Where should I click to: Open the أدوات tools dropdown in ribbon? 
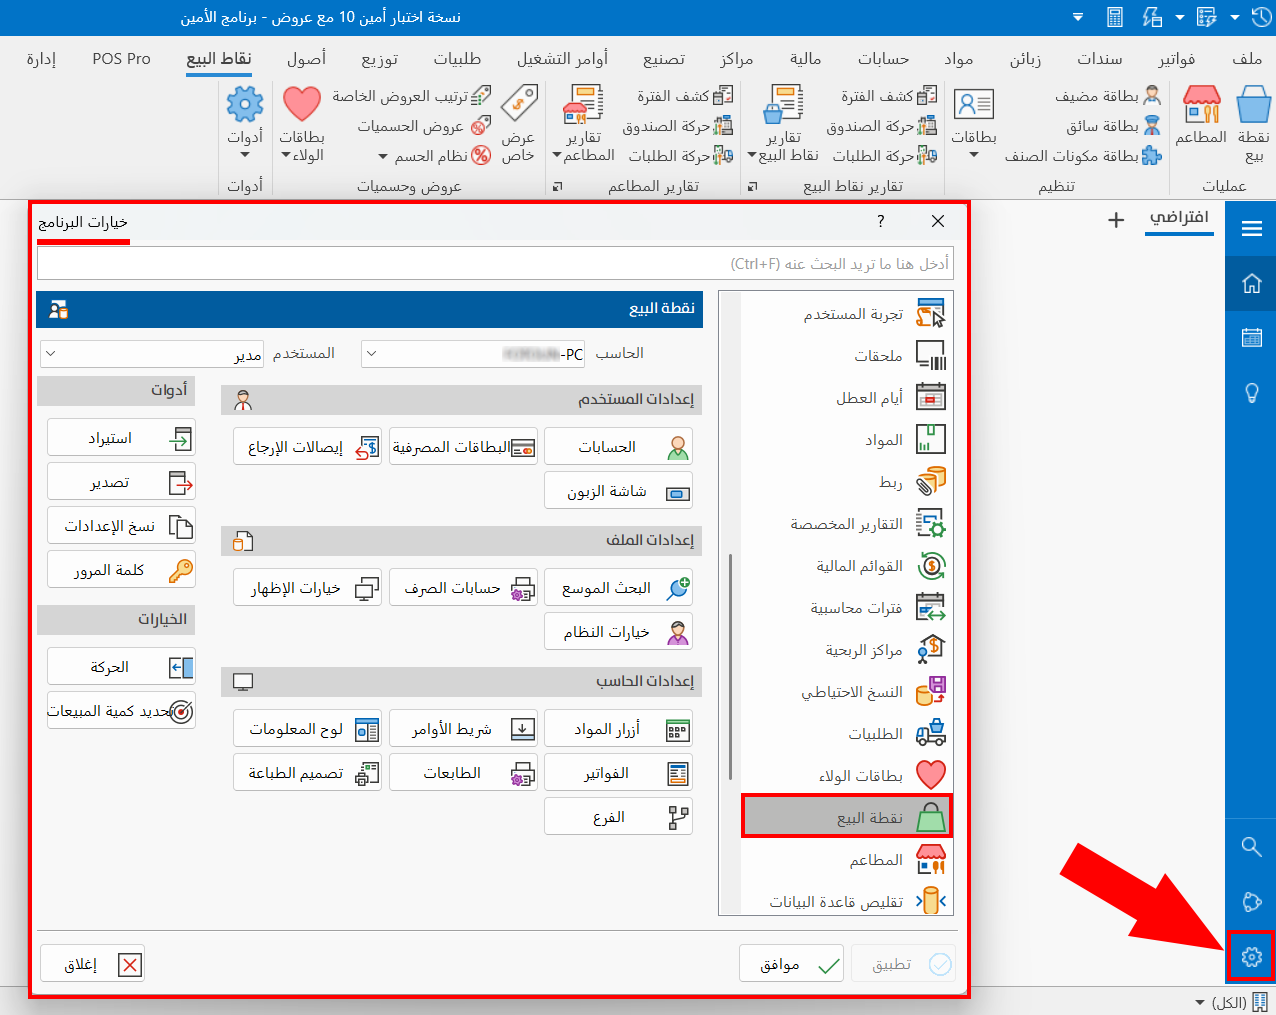tap(245, 124)
